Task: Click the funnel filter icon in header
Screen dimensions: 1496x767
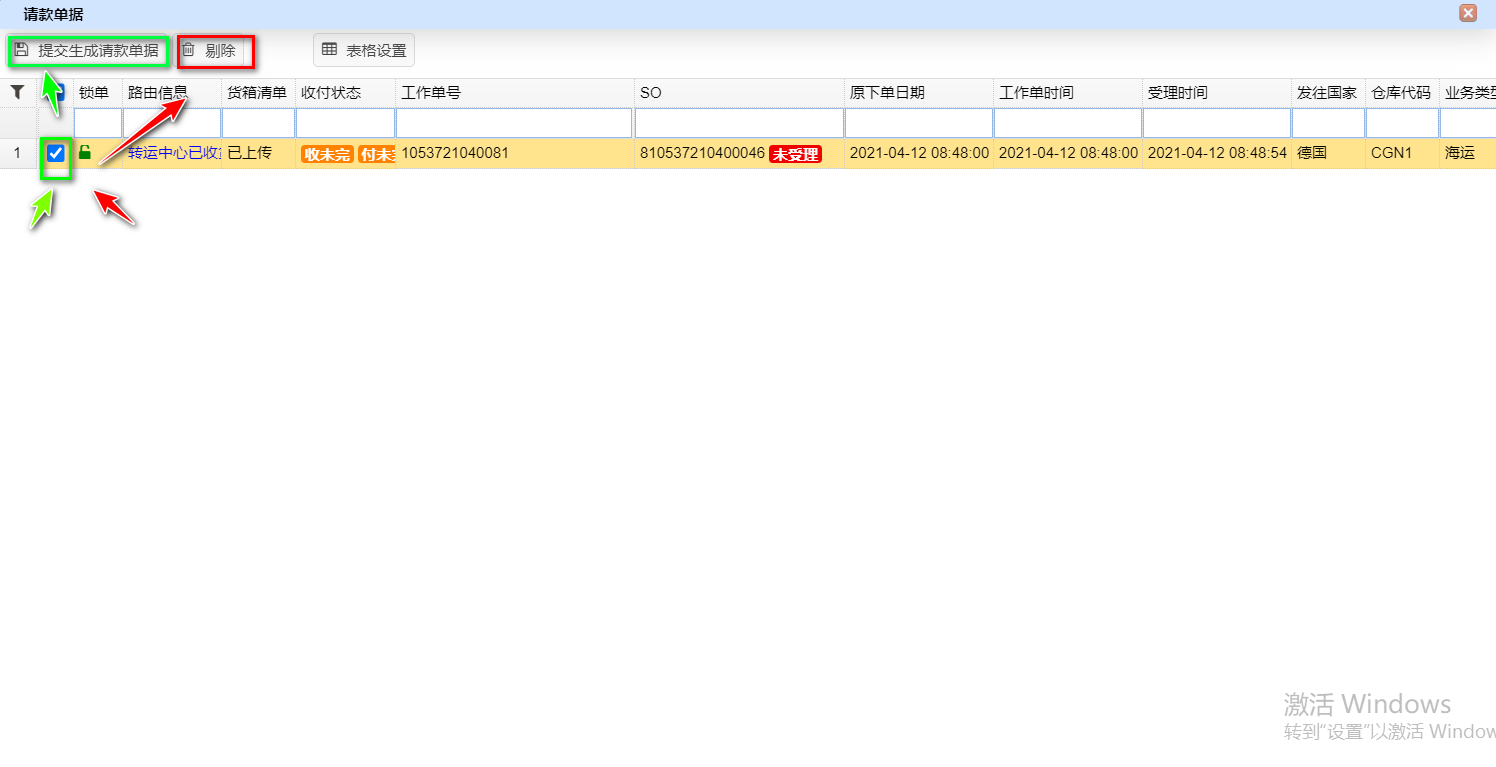Action: [17, 92]
